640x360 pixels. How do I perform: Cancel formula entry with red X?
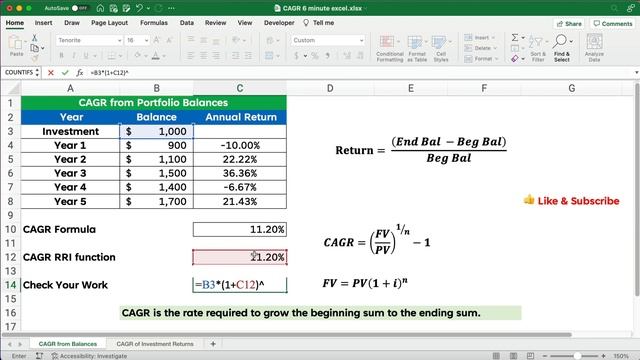tap(51, 73)
